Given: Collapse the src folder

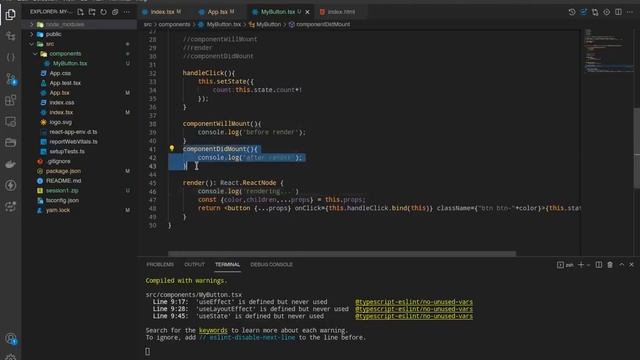Looking at the screenshot, I should coord(31,44).
